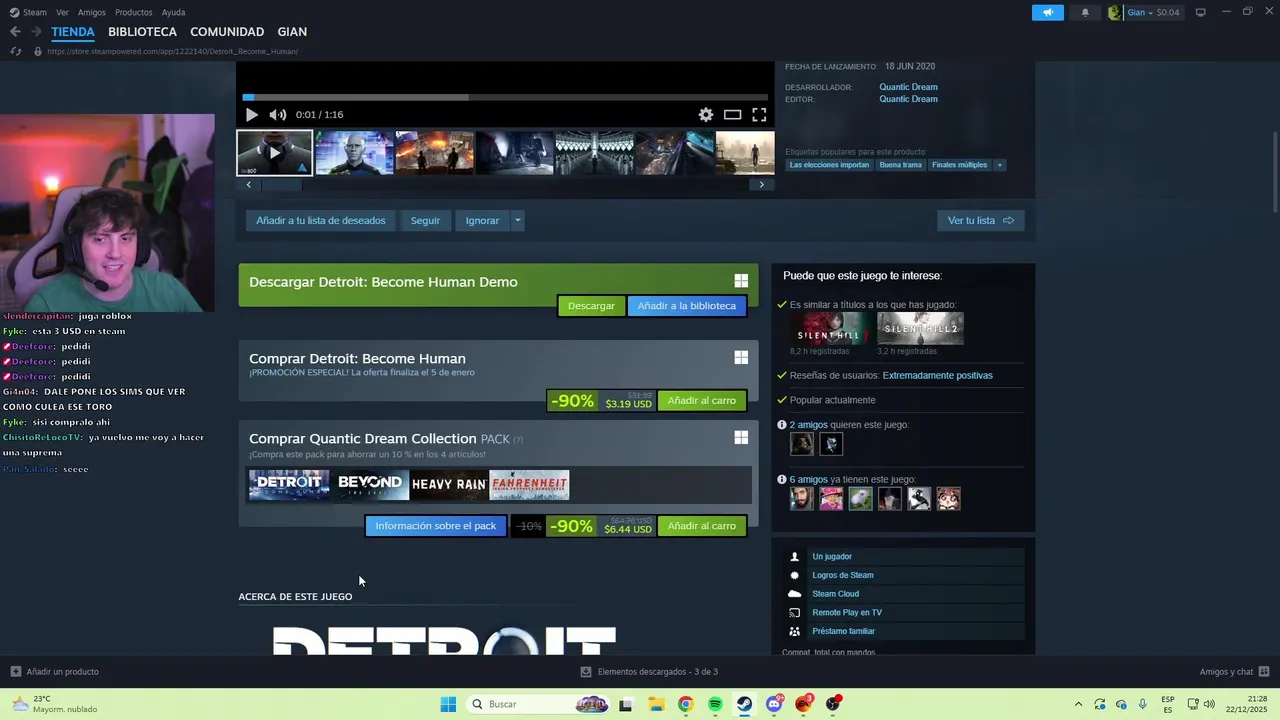Open Elementos descargados downloads status

click(649, 672)
